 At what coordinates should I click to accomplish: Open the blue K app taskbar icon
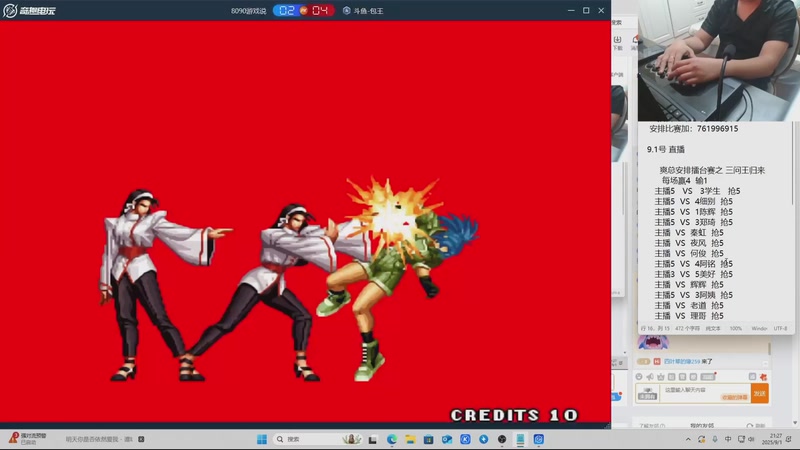(465, 439)
